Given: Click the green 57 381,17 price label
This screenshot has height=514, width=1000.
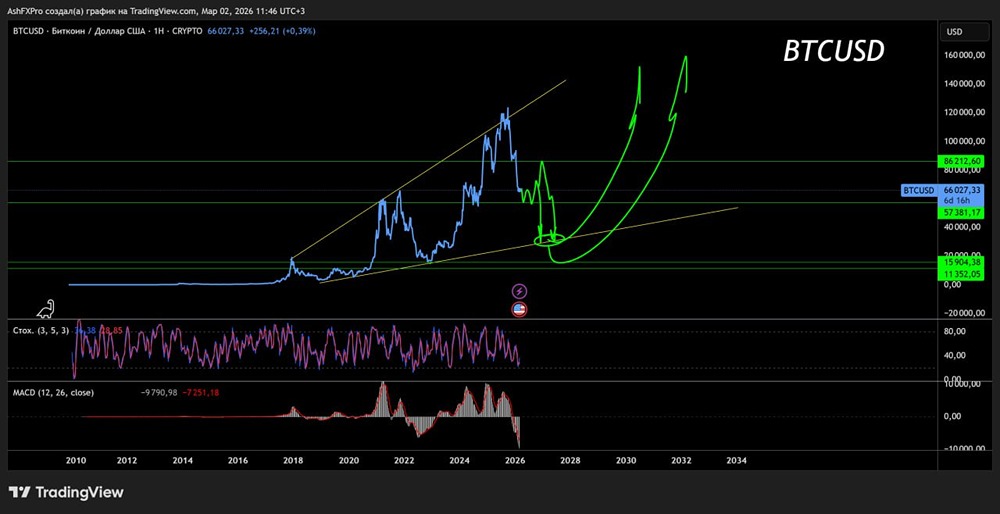Looking at the screenshot, I should (962, 212).
